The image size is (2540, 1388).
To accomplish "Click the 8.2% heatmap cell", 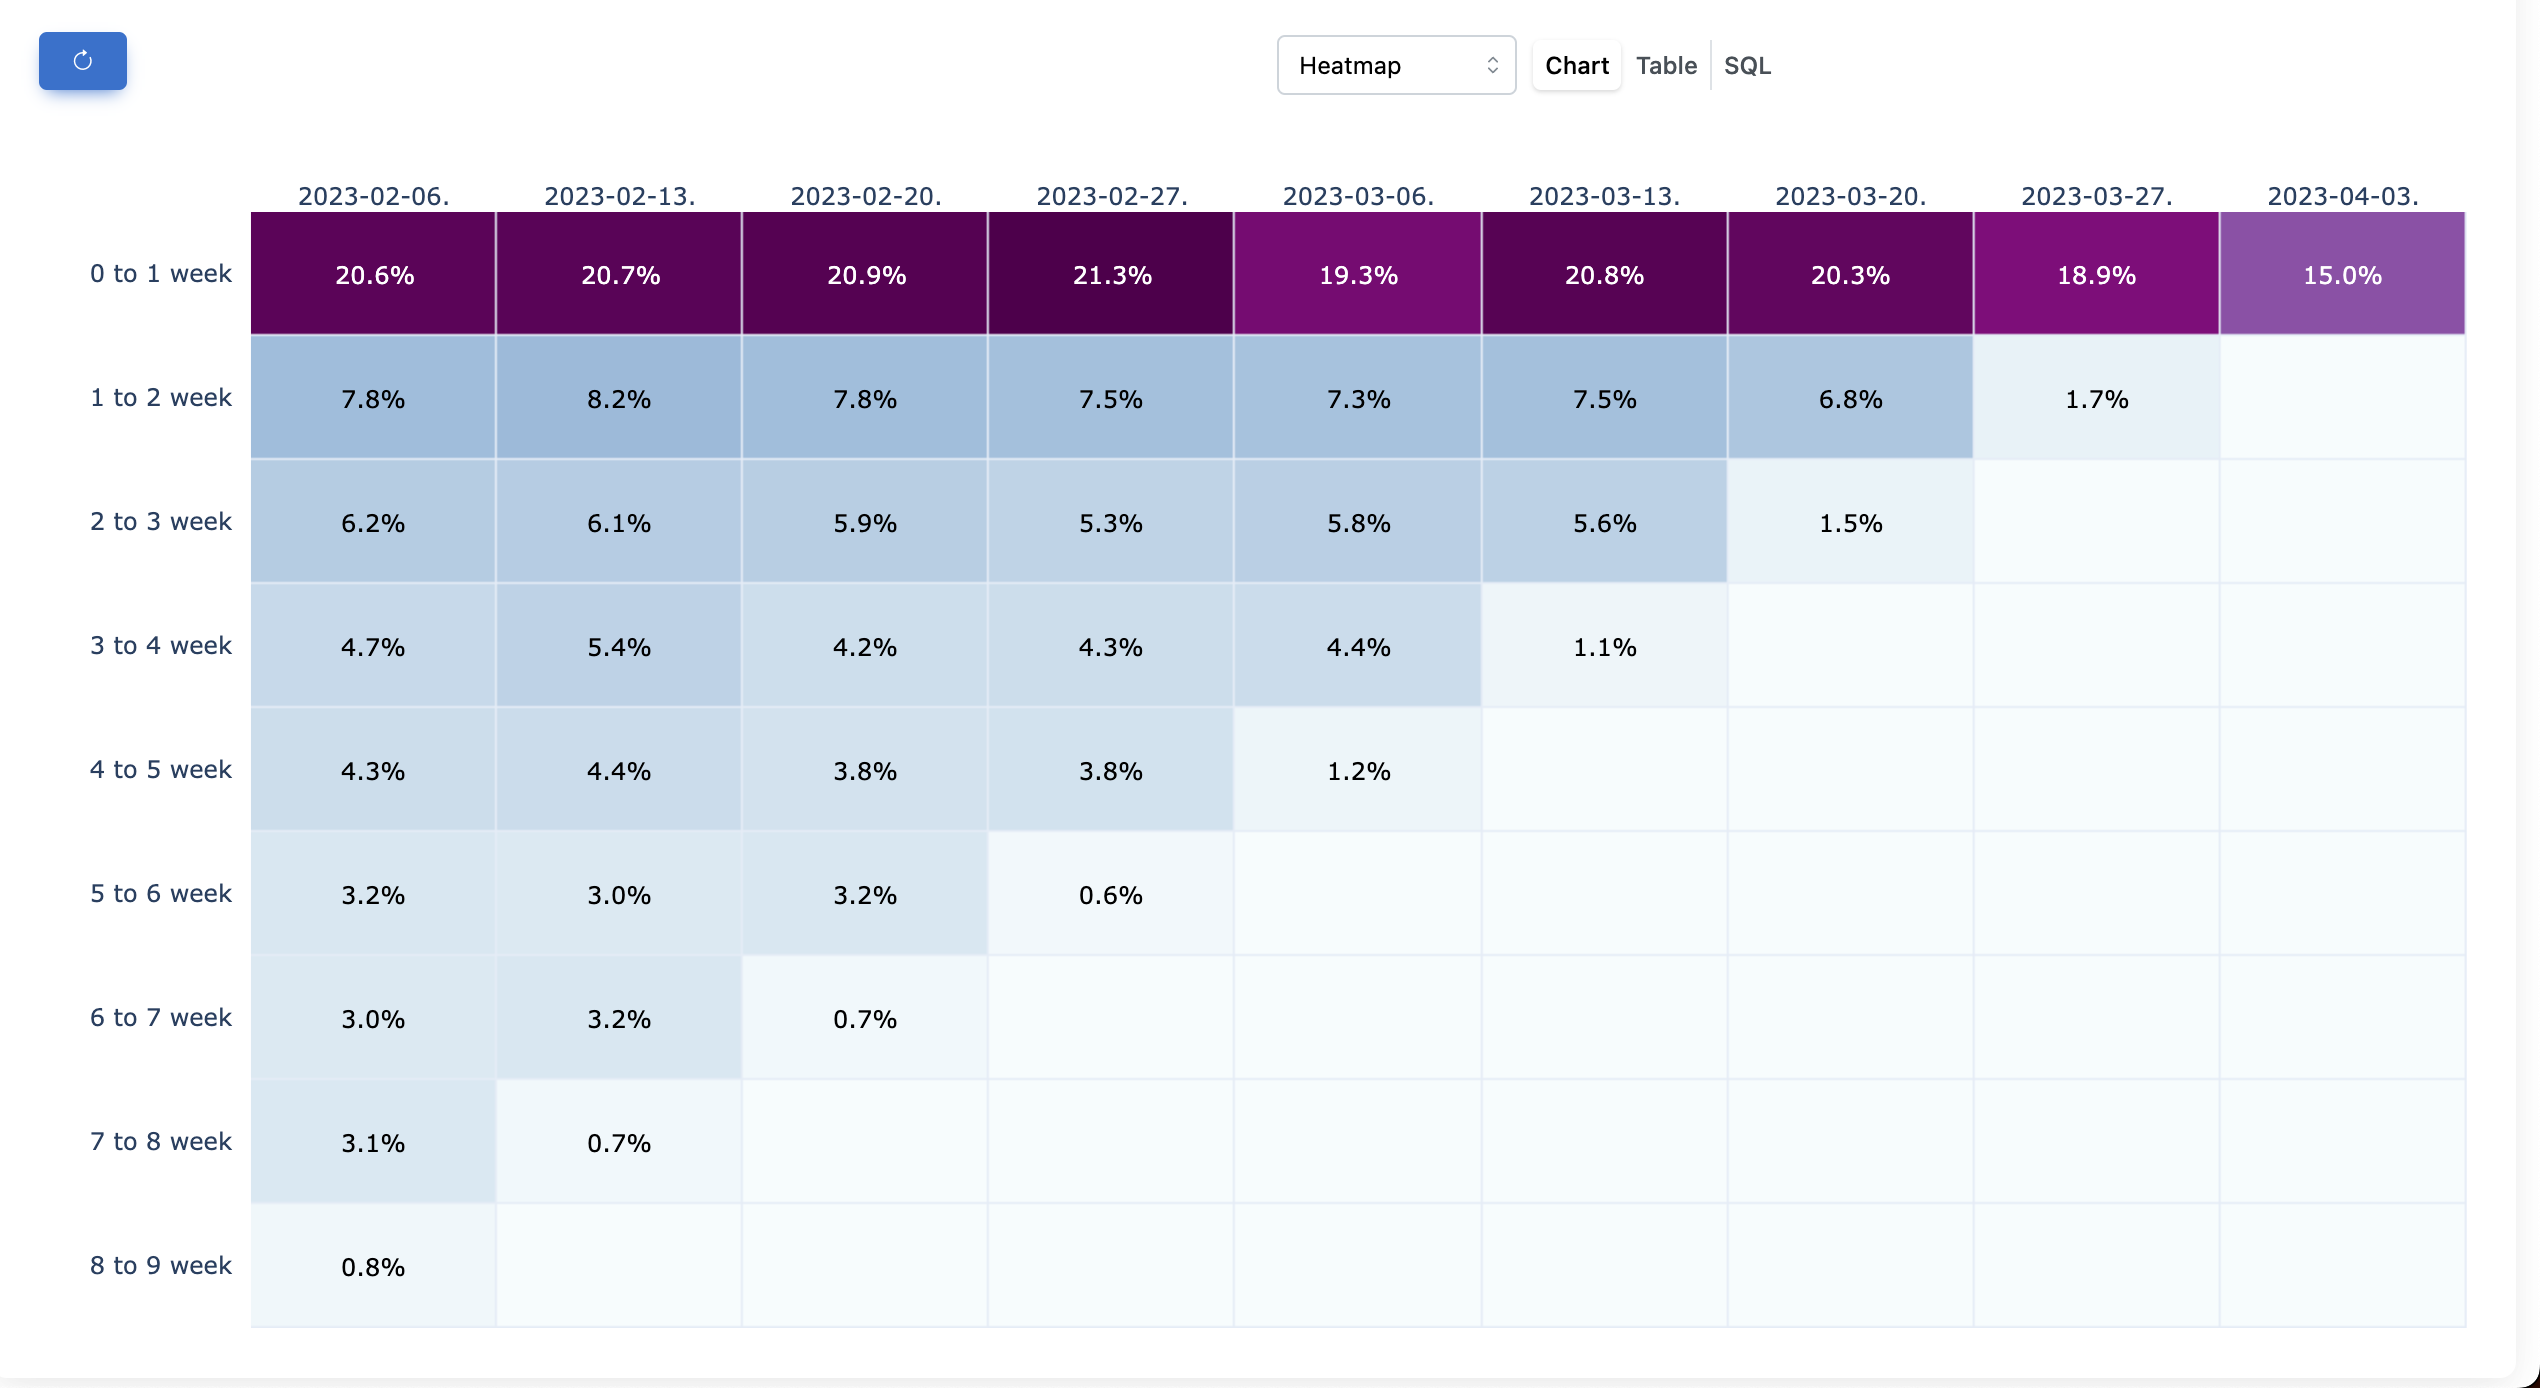I will (x=619, y=398).
